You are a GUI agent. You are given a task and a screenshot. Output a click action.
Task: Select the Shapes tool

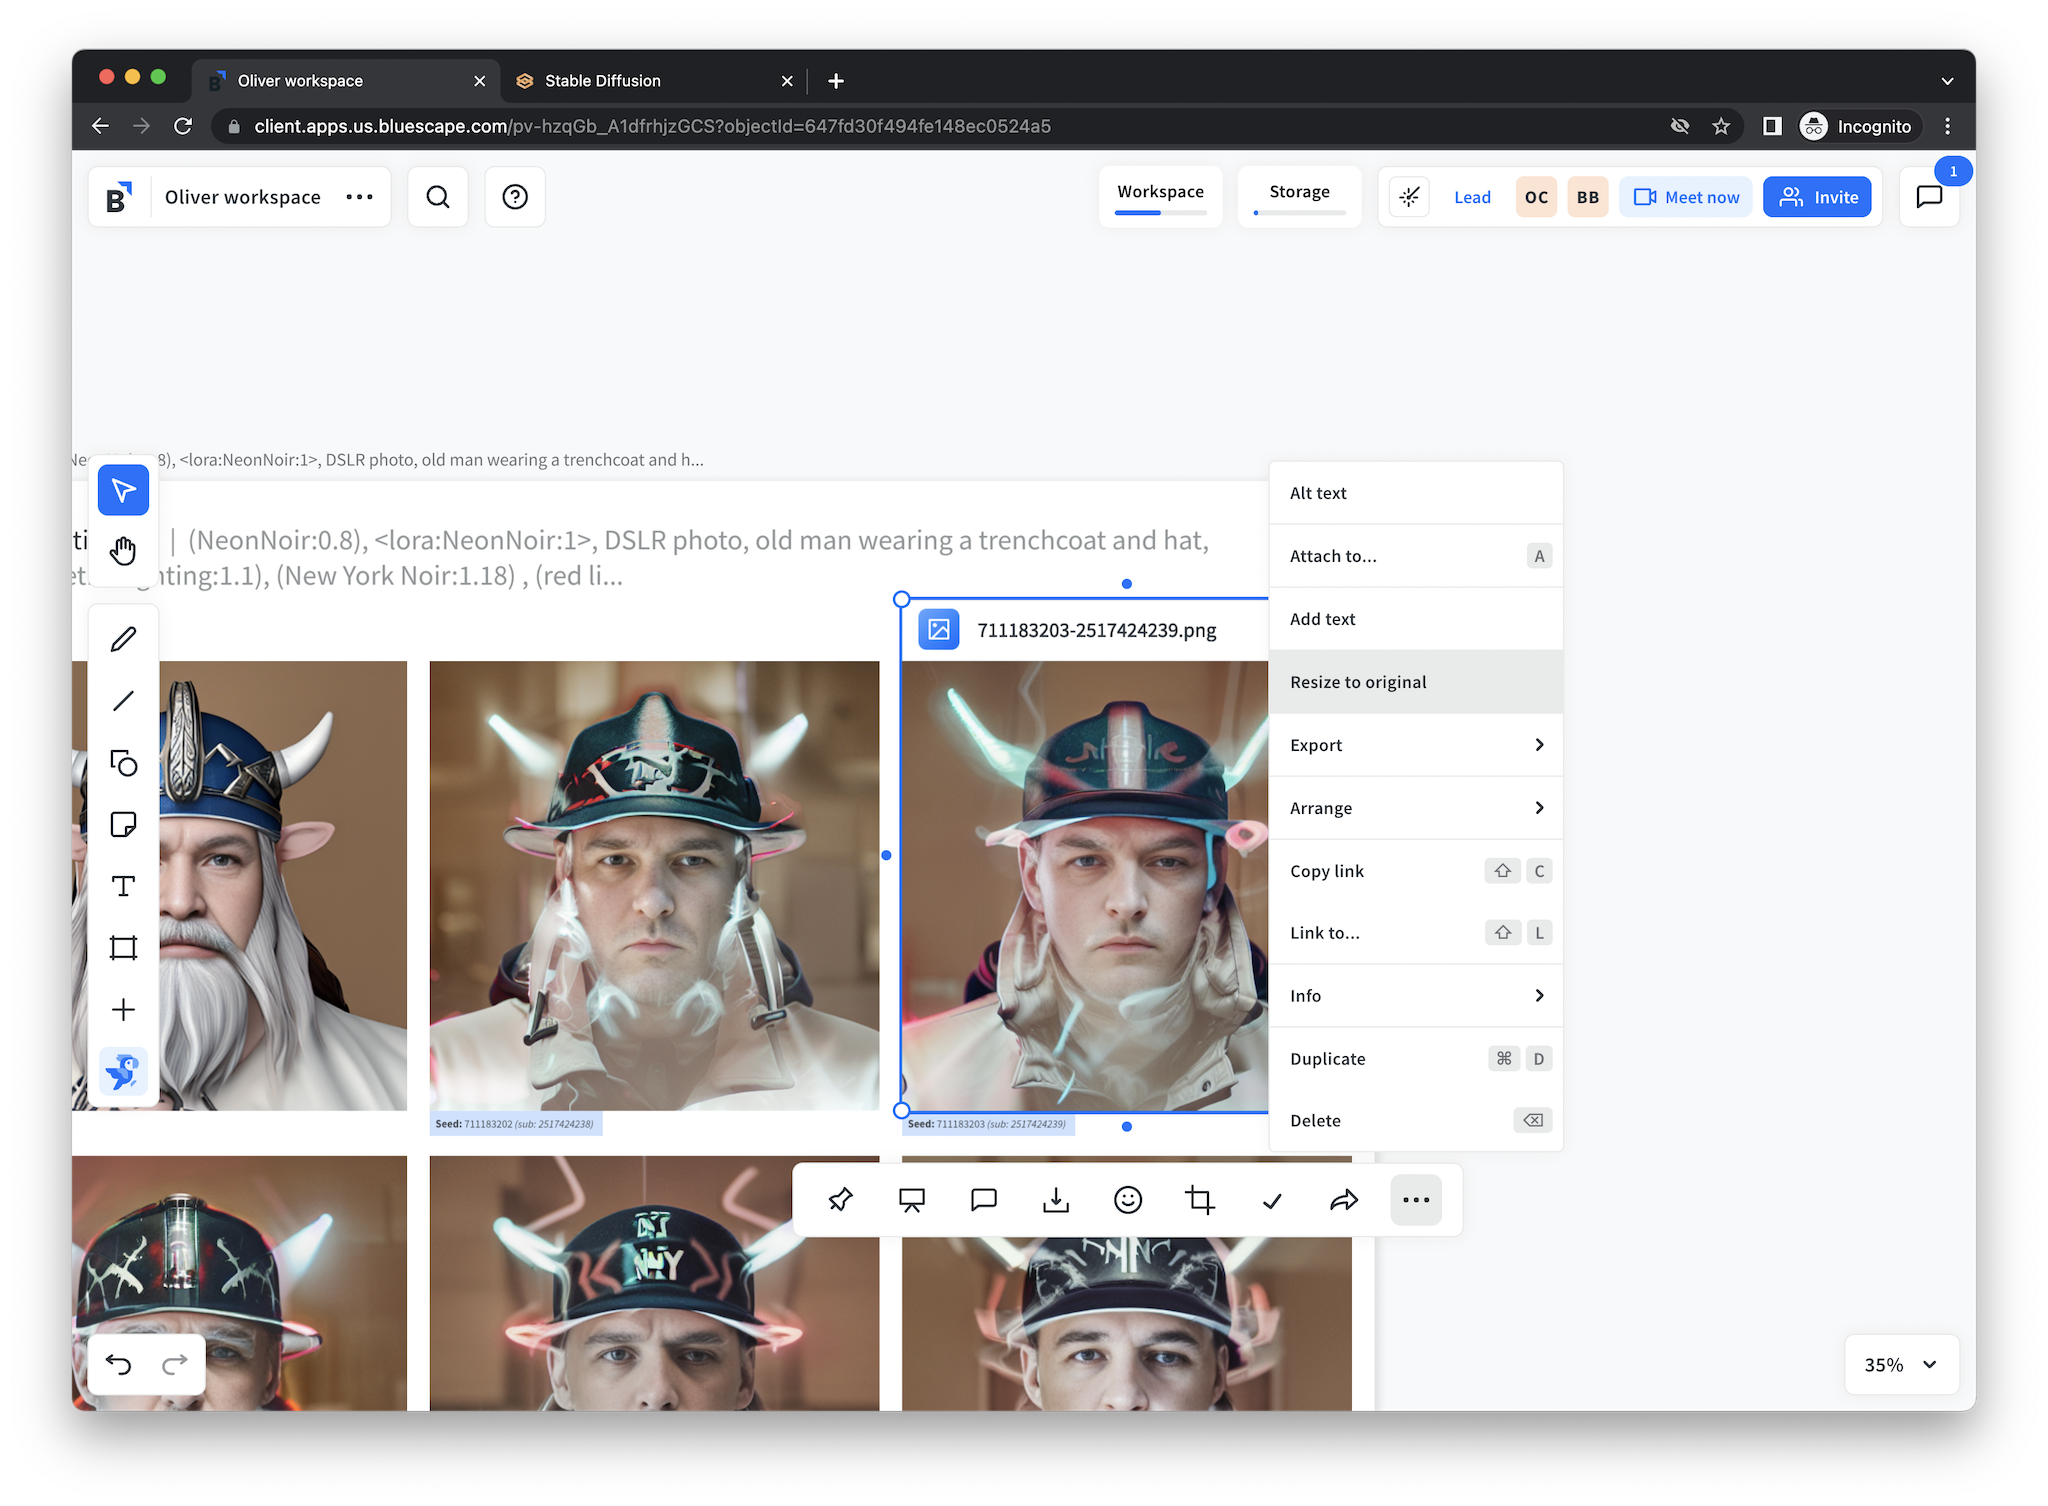[123, 763]
